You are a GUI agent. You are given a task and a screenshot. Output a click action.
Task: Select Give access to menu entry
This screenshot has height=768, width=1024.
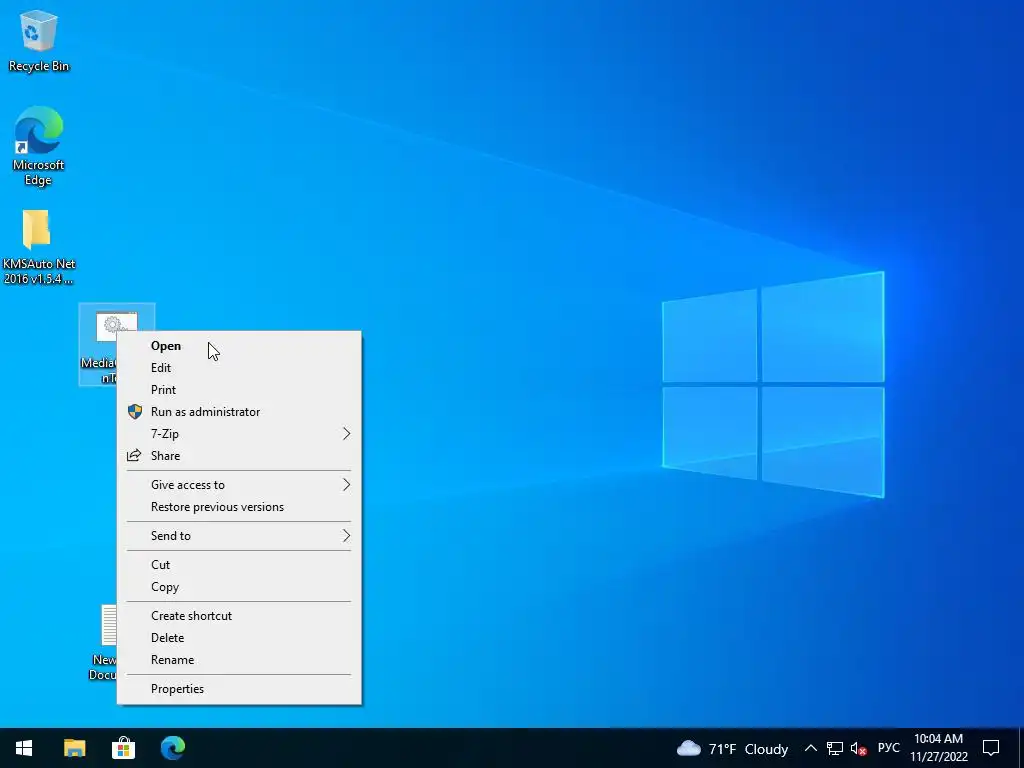239,485
